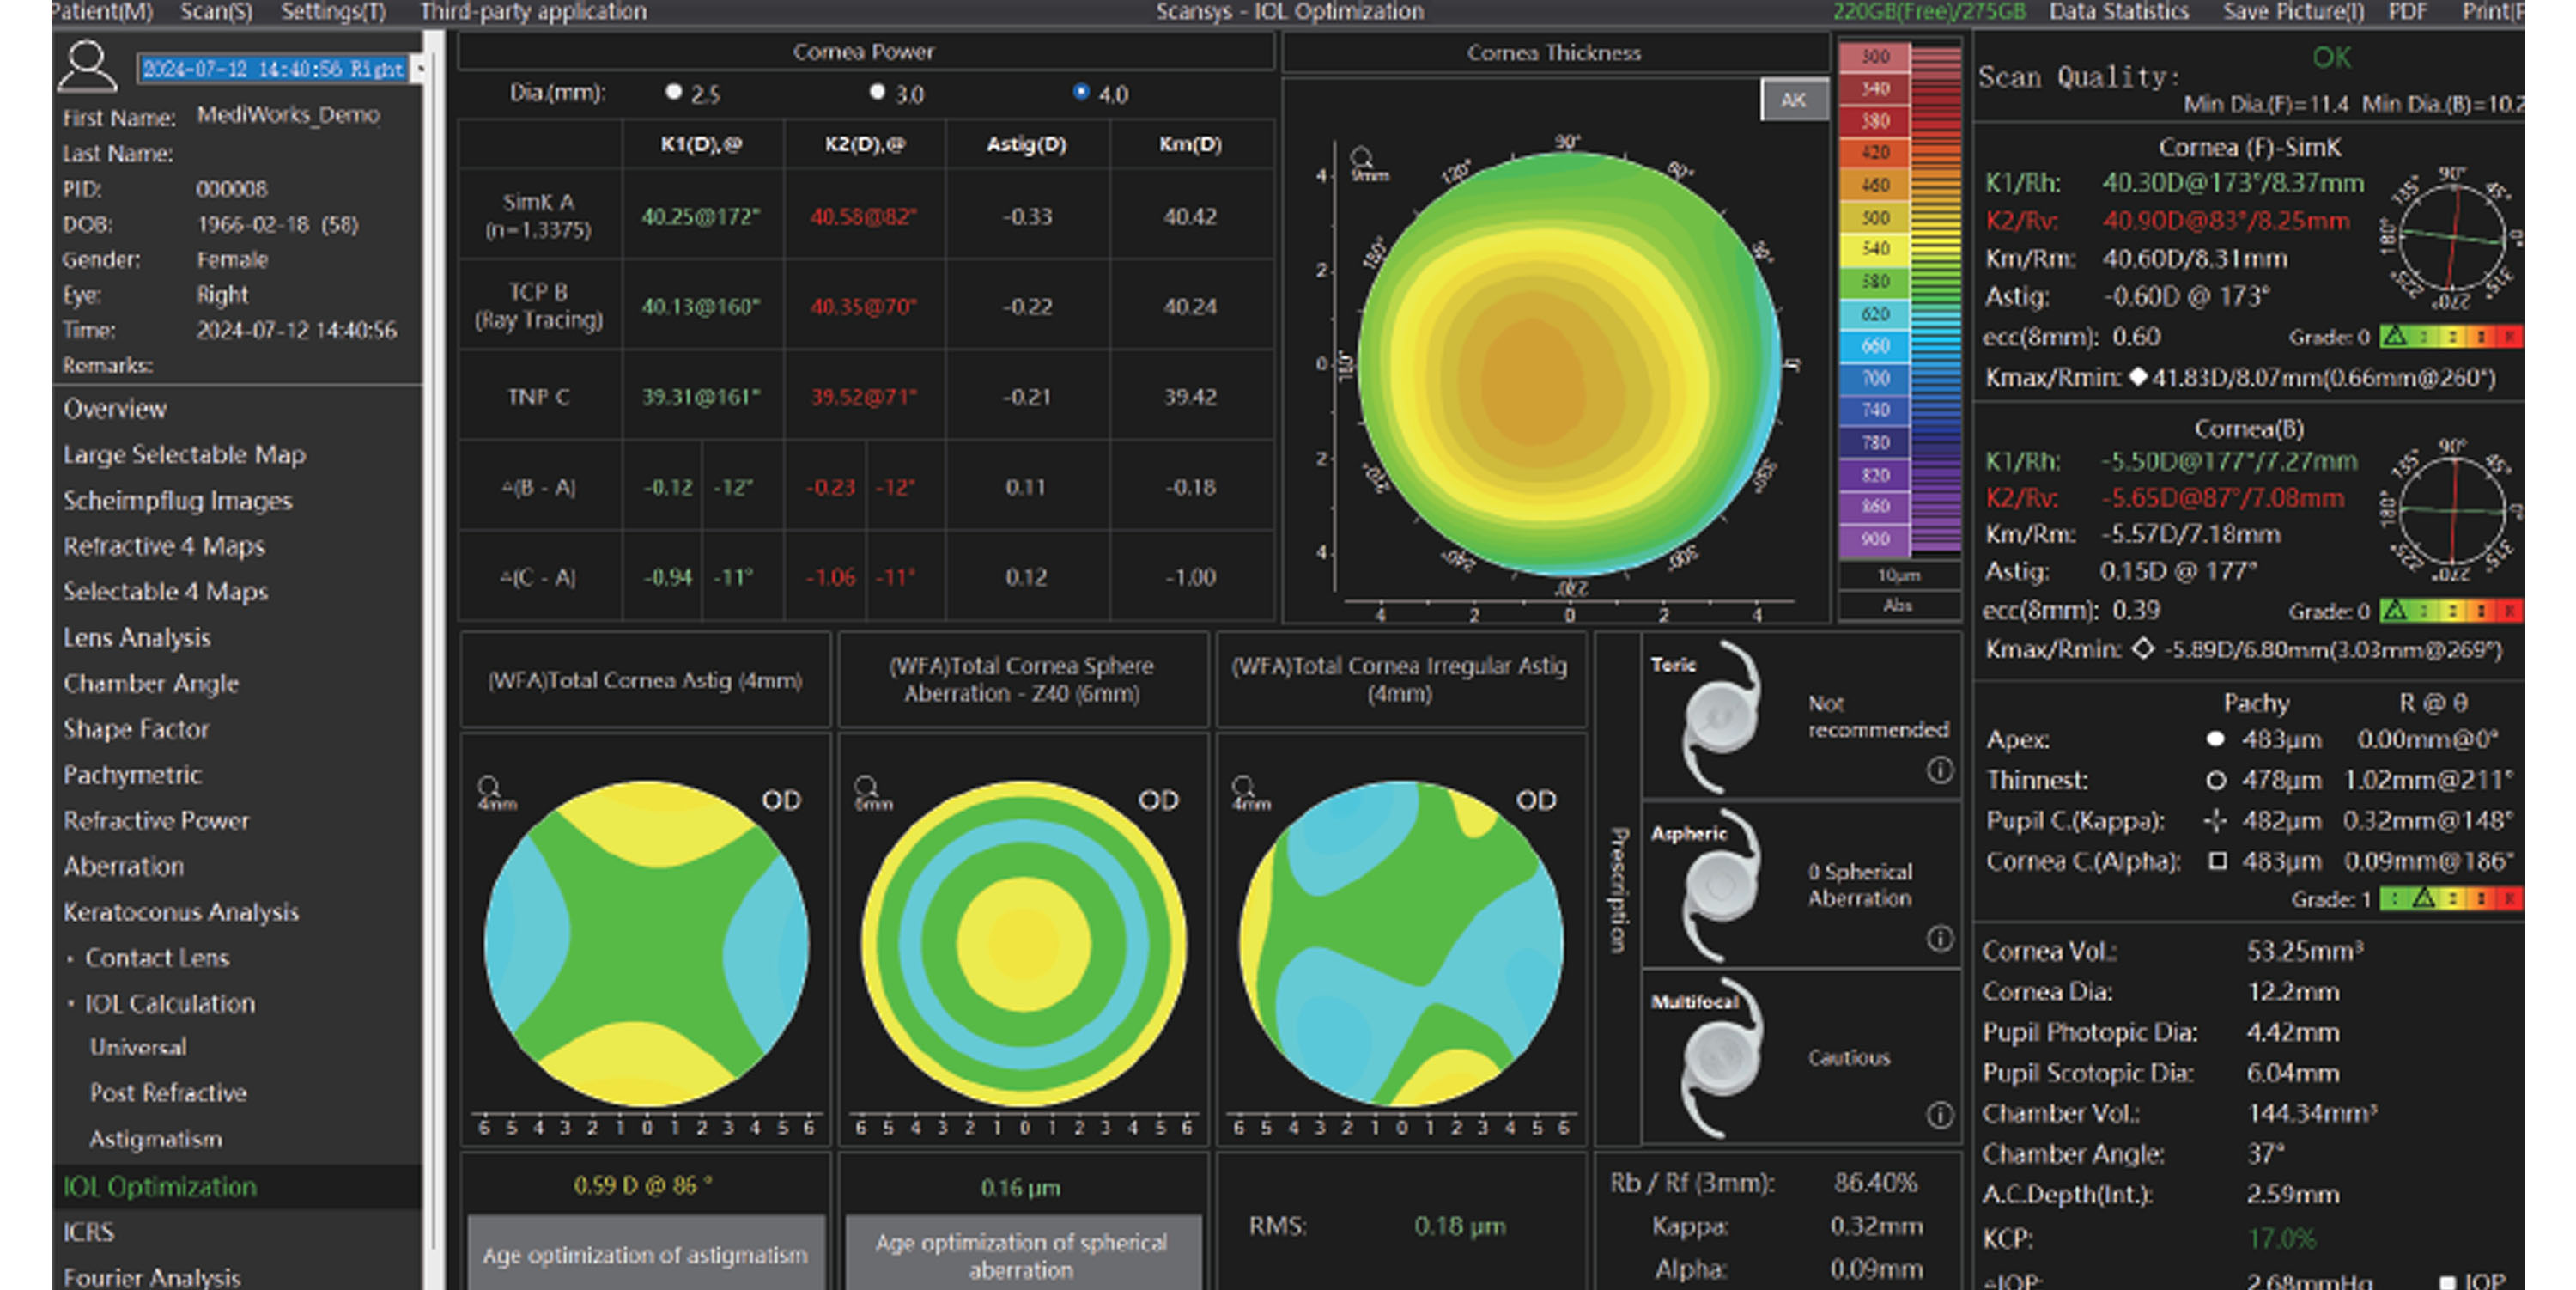Click the Aspheric lens info icon

coord(1939,938)
